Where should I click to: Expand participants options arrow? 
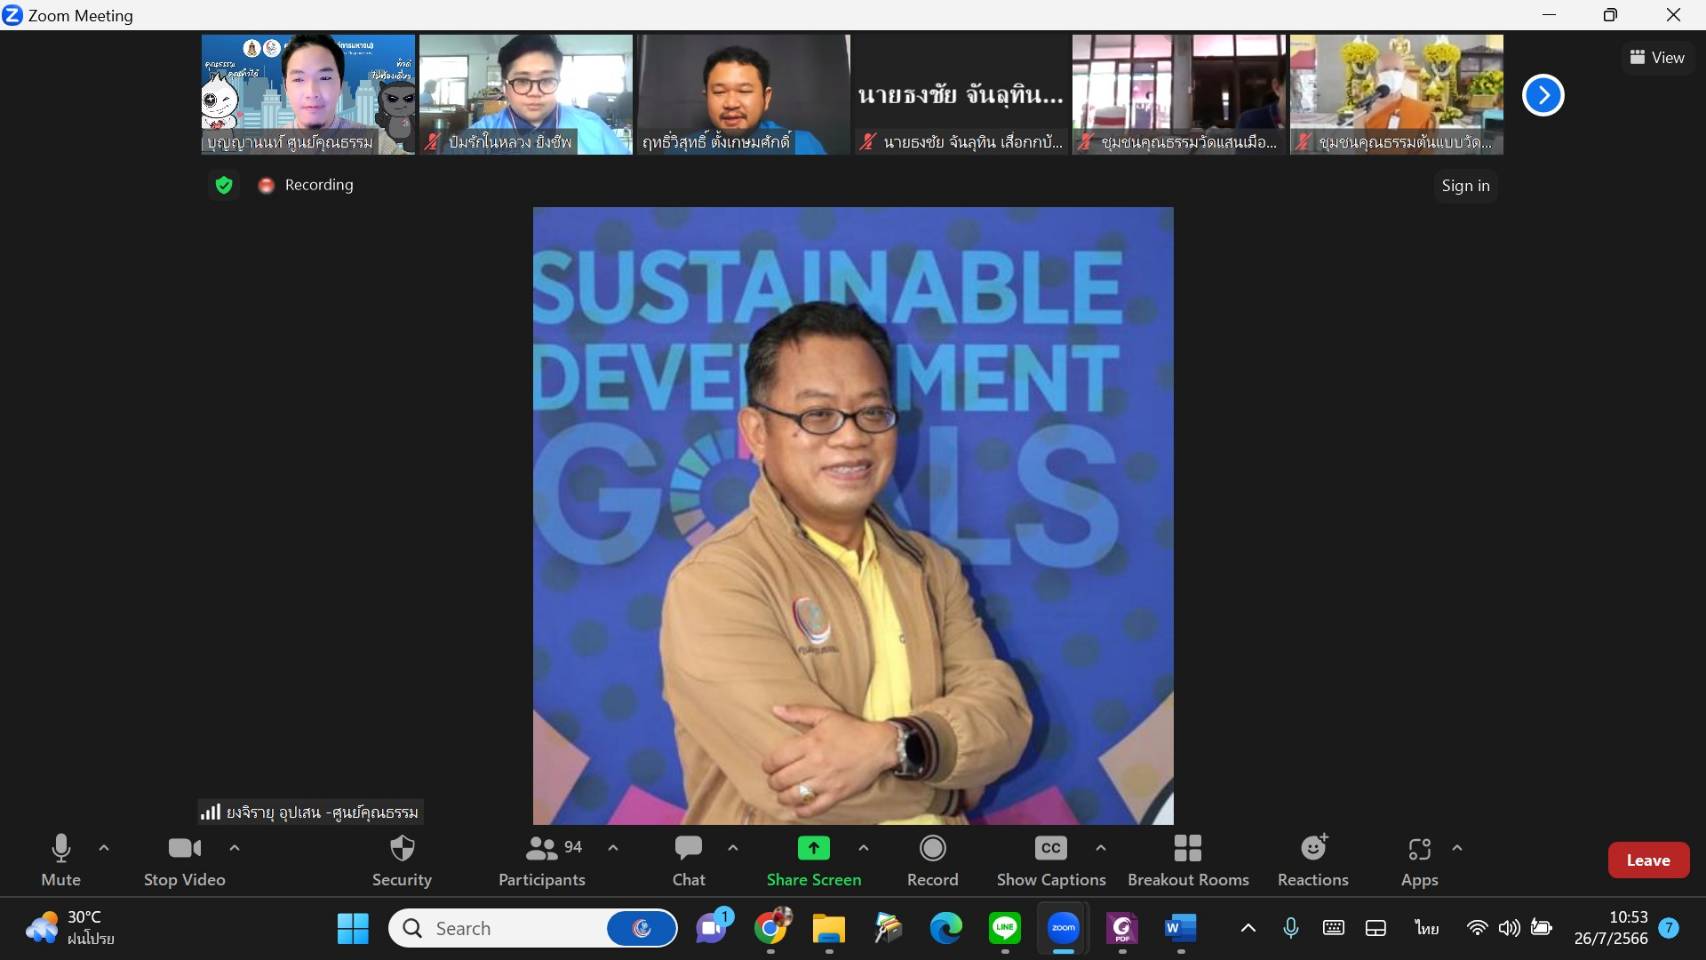613,848
